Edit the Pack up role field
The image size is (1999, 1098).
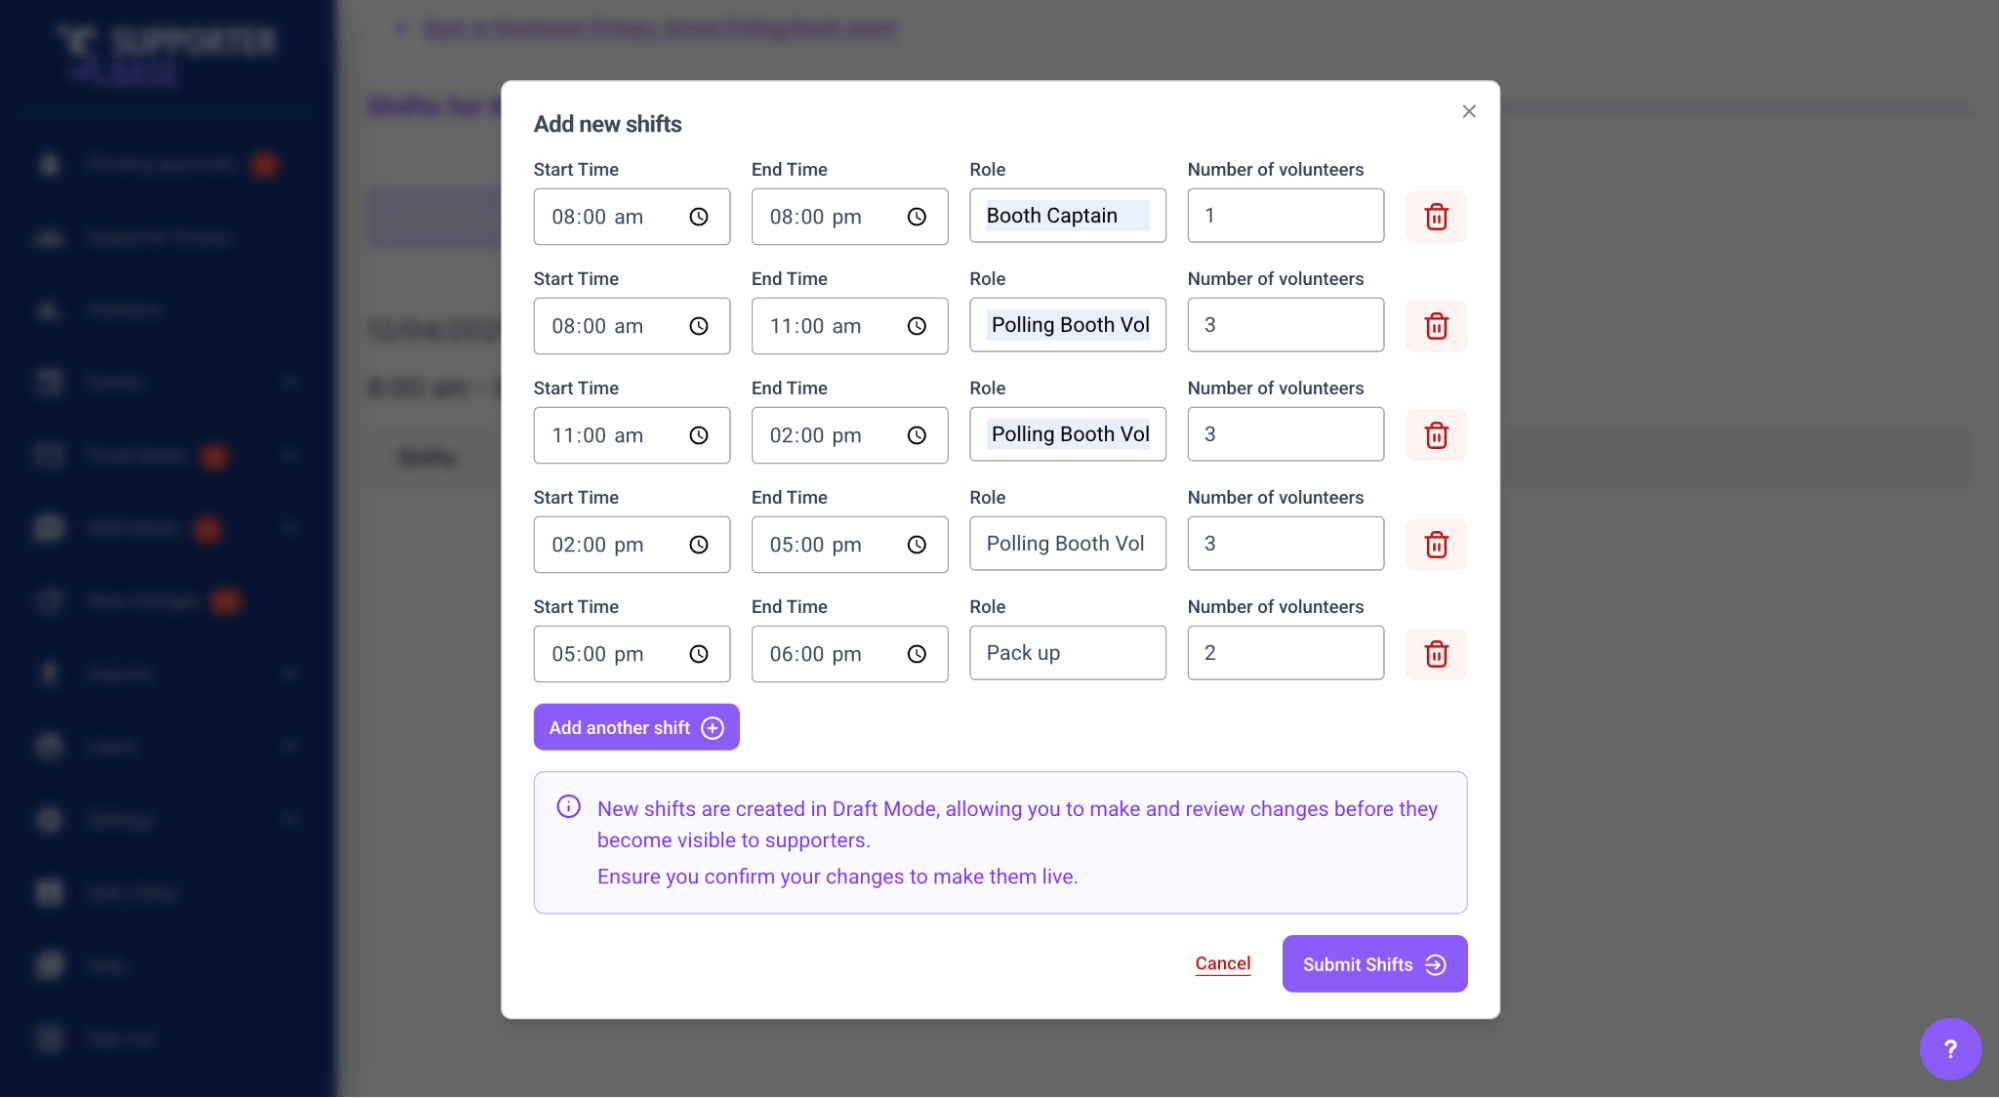tap(1067, 653)
